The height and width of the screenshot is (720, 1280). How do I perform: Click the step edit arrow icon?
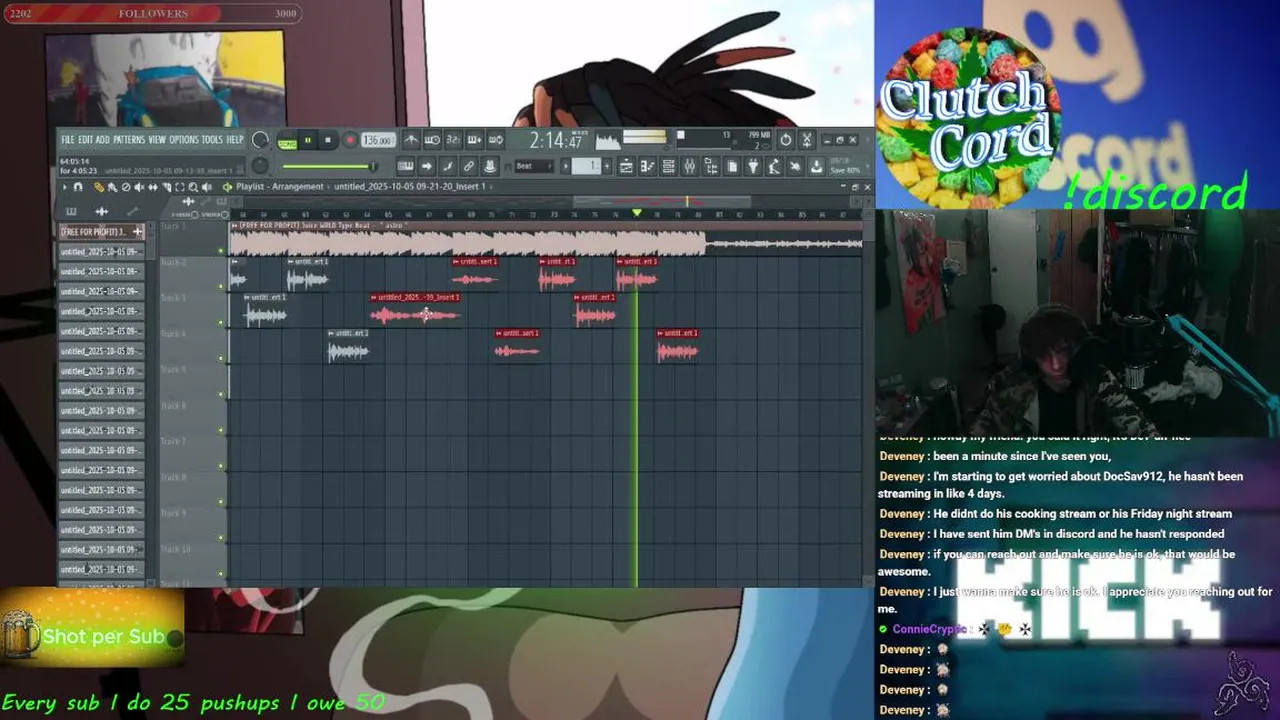[427, 166]
